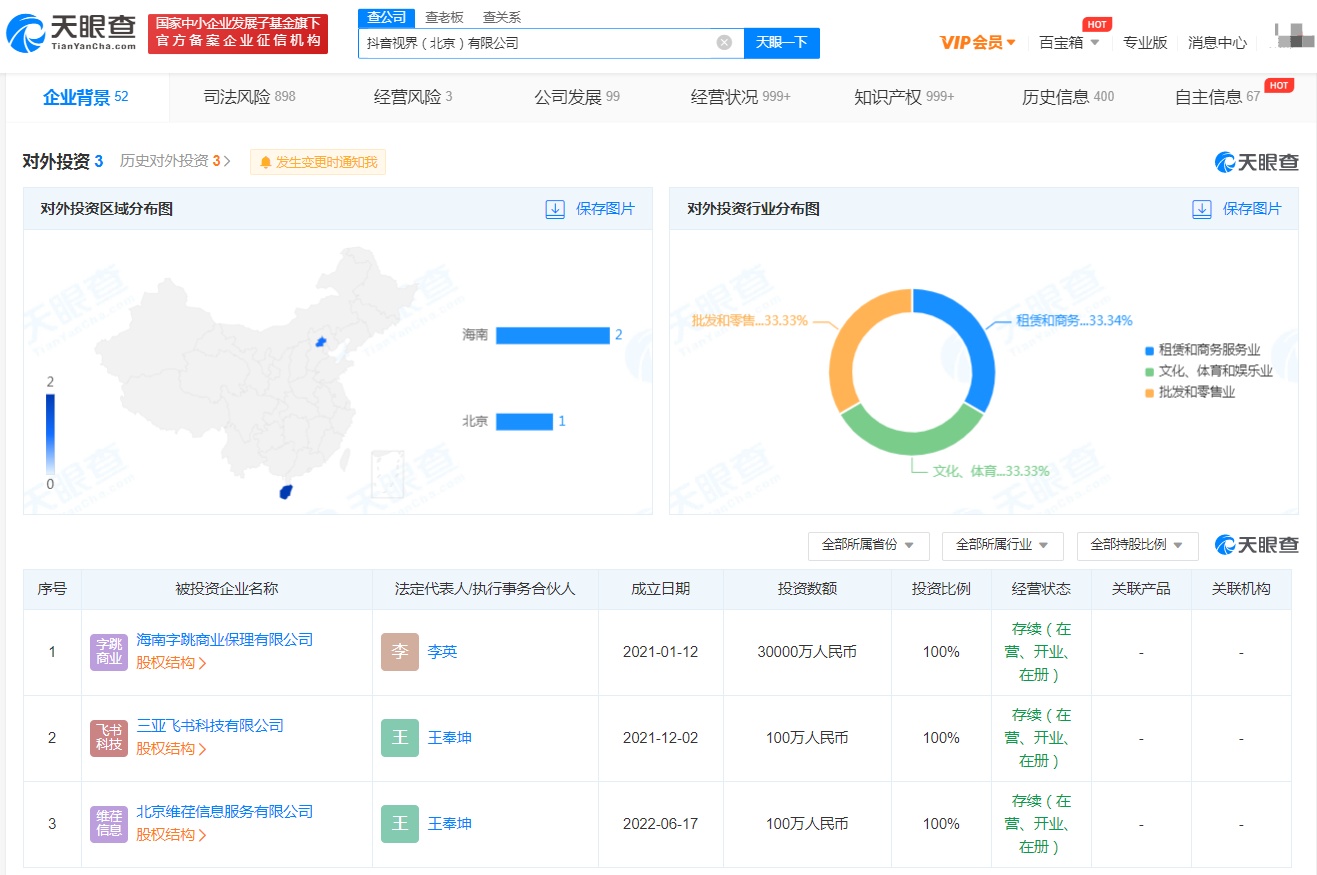Click the 北京 bar in region chart
The image size is (1317, 875).
524,421
